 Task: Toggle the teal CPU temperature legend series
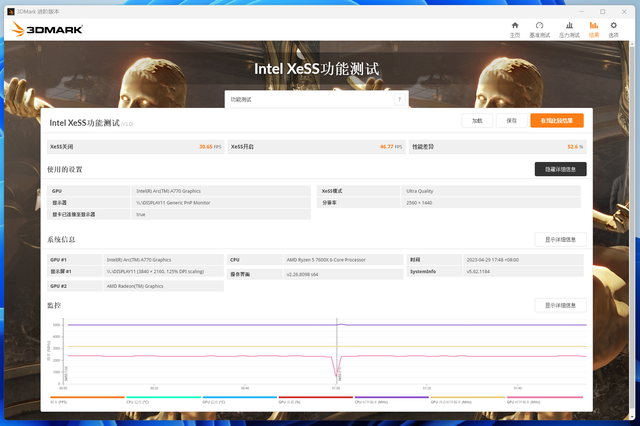coord(162,398)
